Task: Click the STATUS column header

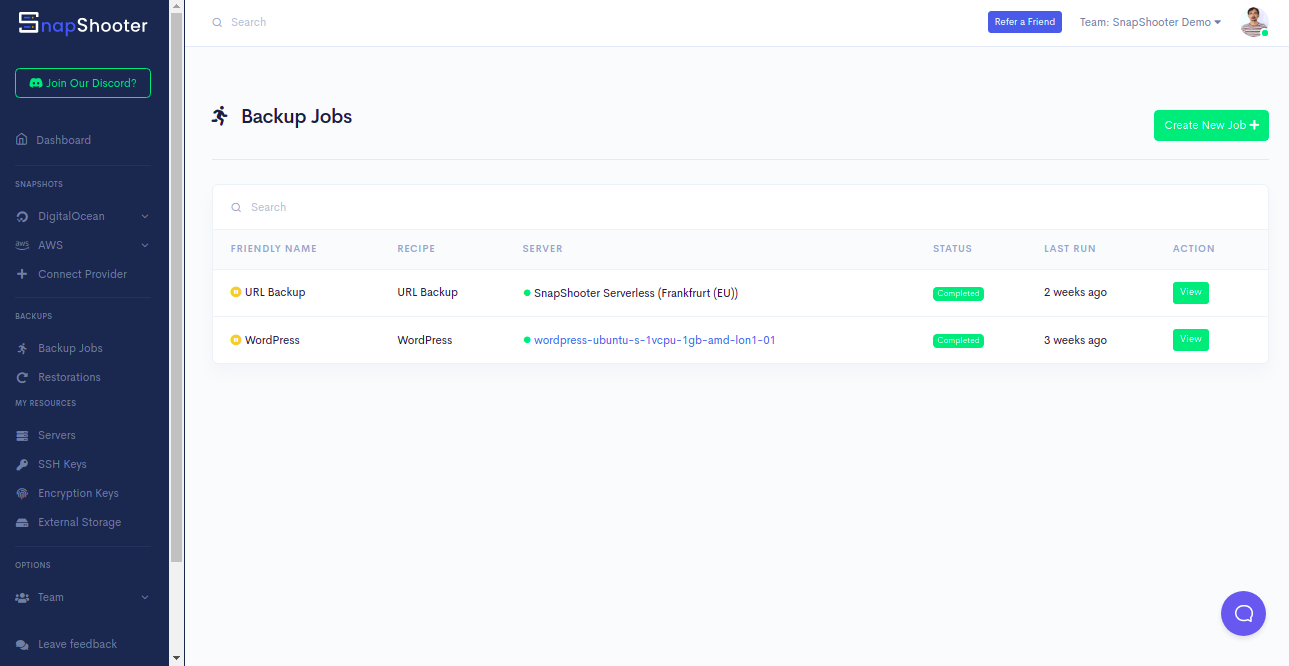Action: 952,249
